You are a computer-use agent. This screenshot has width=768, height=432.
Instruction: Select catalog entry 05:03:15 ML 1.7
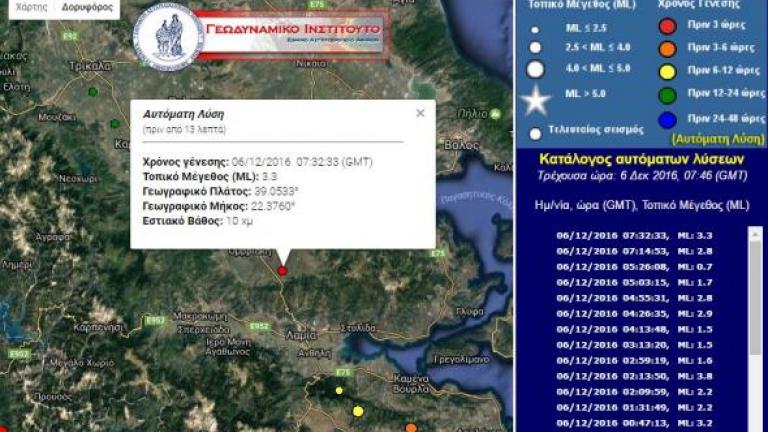tap(634, 283)
